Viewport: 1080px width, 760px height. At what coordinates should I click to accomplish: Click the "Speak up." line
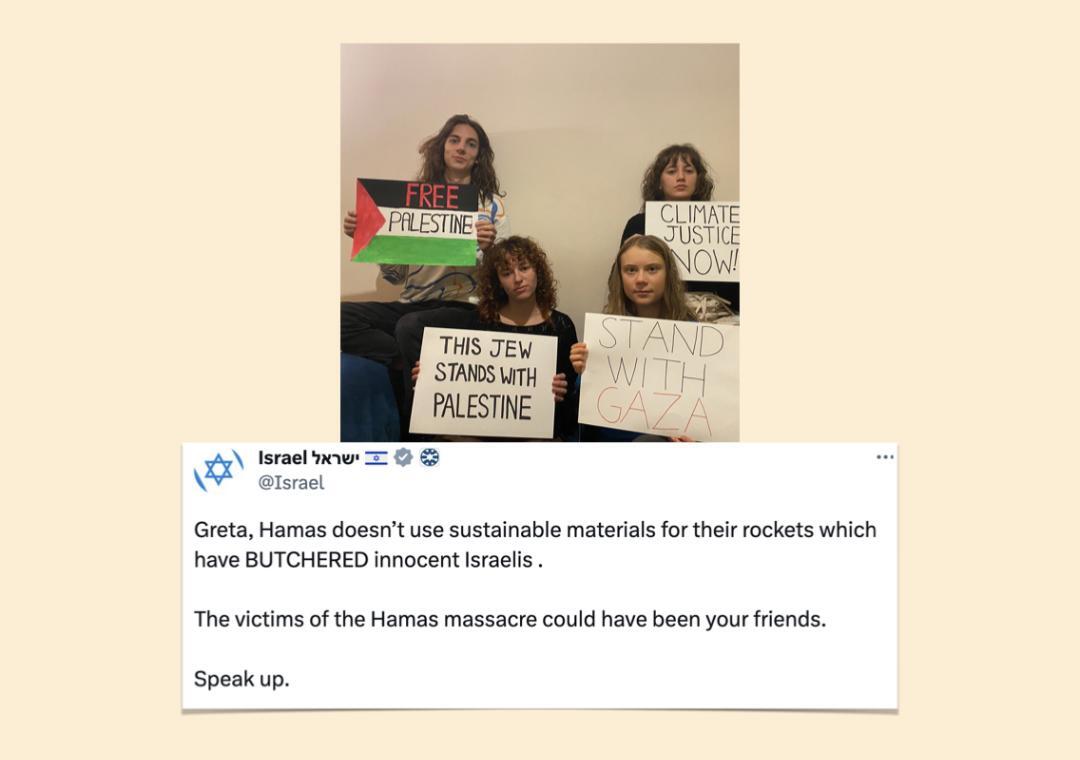click(241, 679)
